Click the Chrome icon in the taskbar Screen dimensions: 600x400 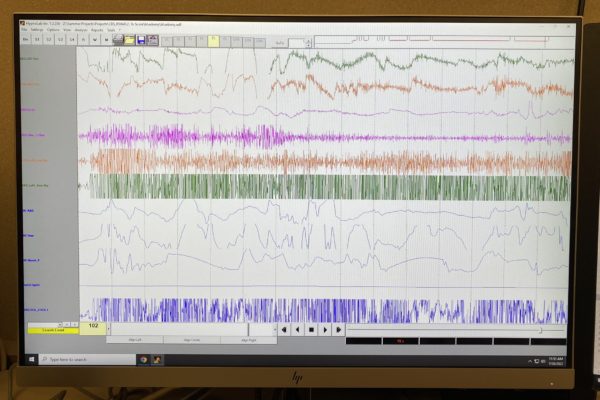143,358
